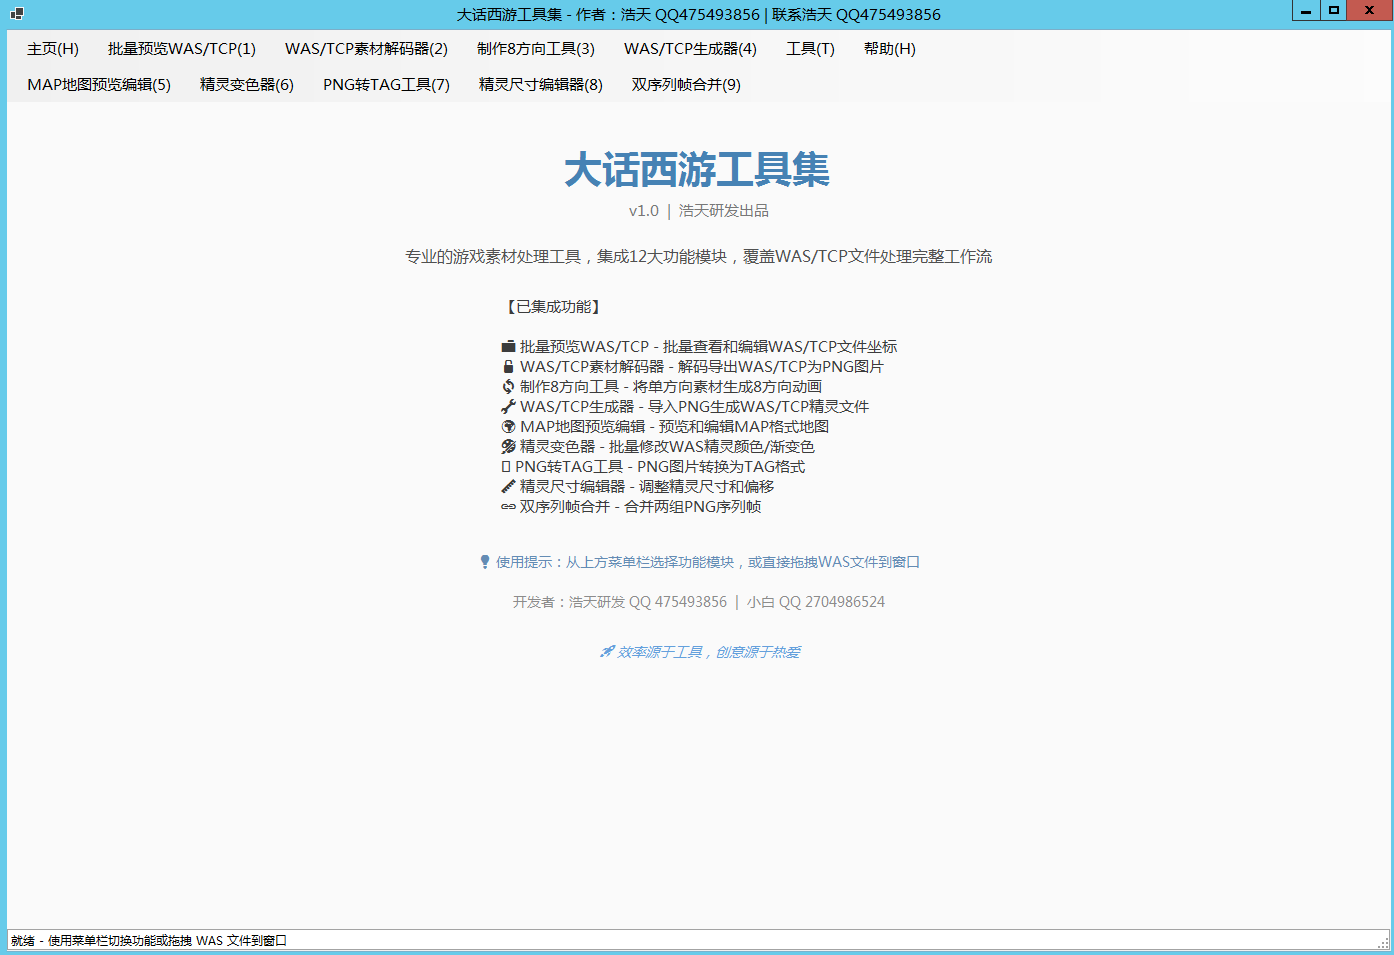
Task: Click the wrench icon beside WAS/TCP生成器
Action: click(x=508, y=406)
